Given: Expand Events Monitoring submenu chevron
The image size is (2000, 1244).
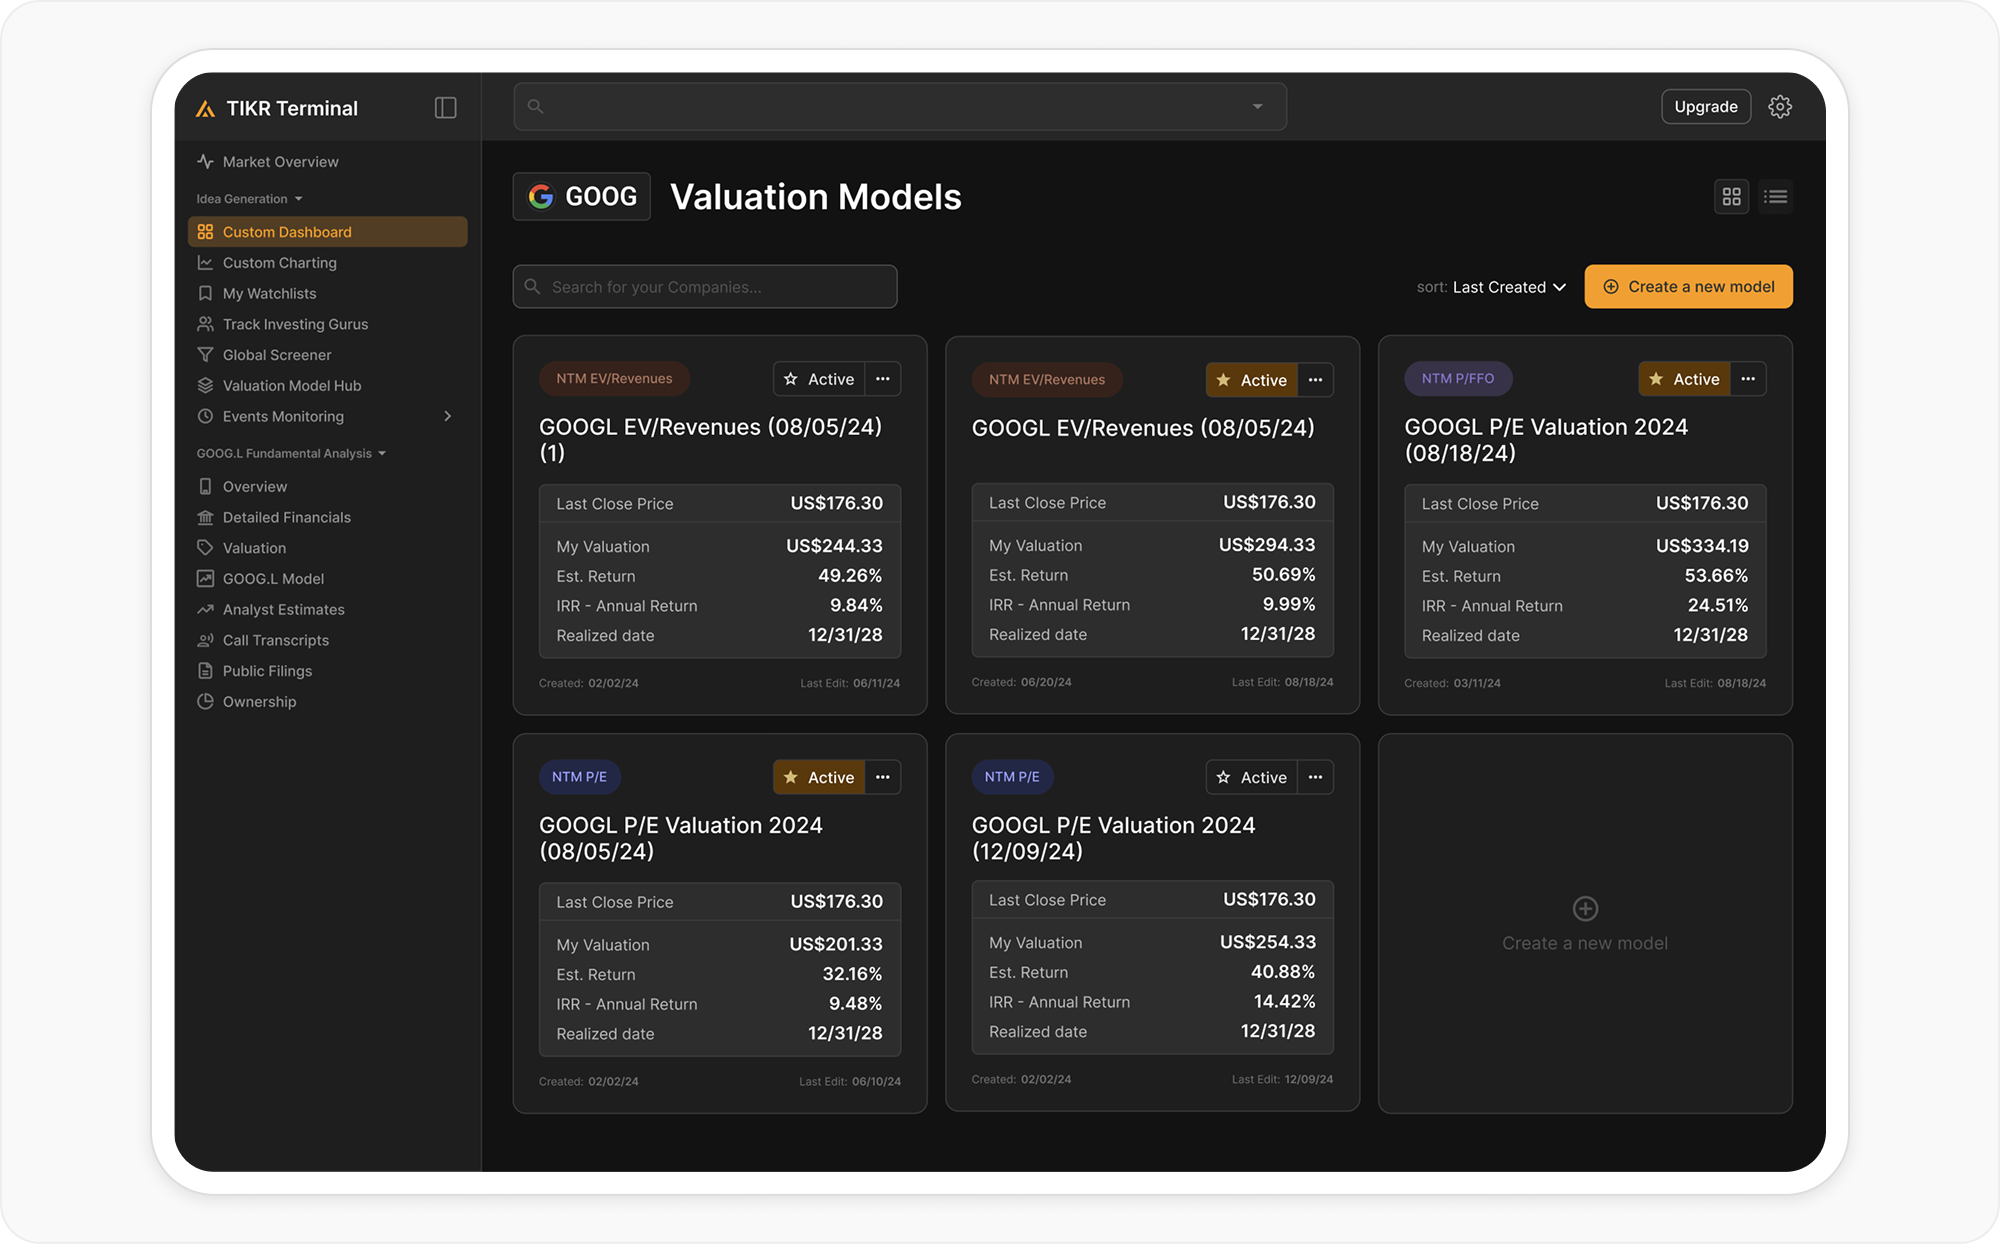Looking at the screenshot, I should (447, 416).
